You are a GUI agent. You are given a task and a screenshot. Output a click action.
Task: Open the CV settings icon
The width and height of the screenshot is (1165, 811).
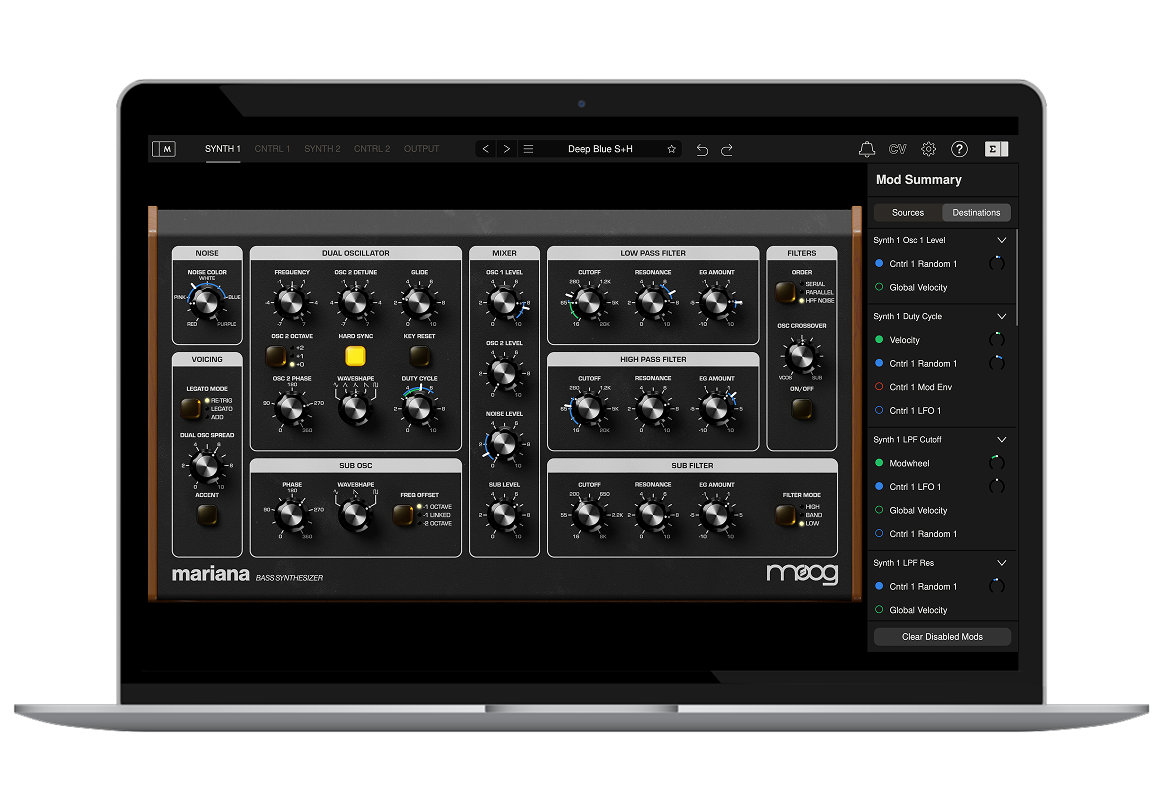click(x=898, y=149)
